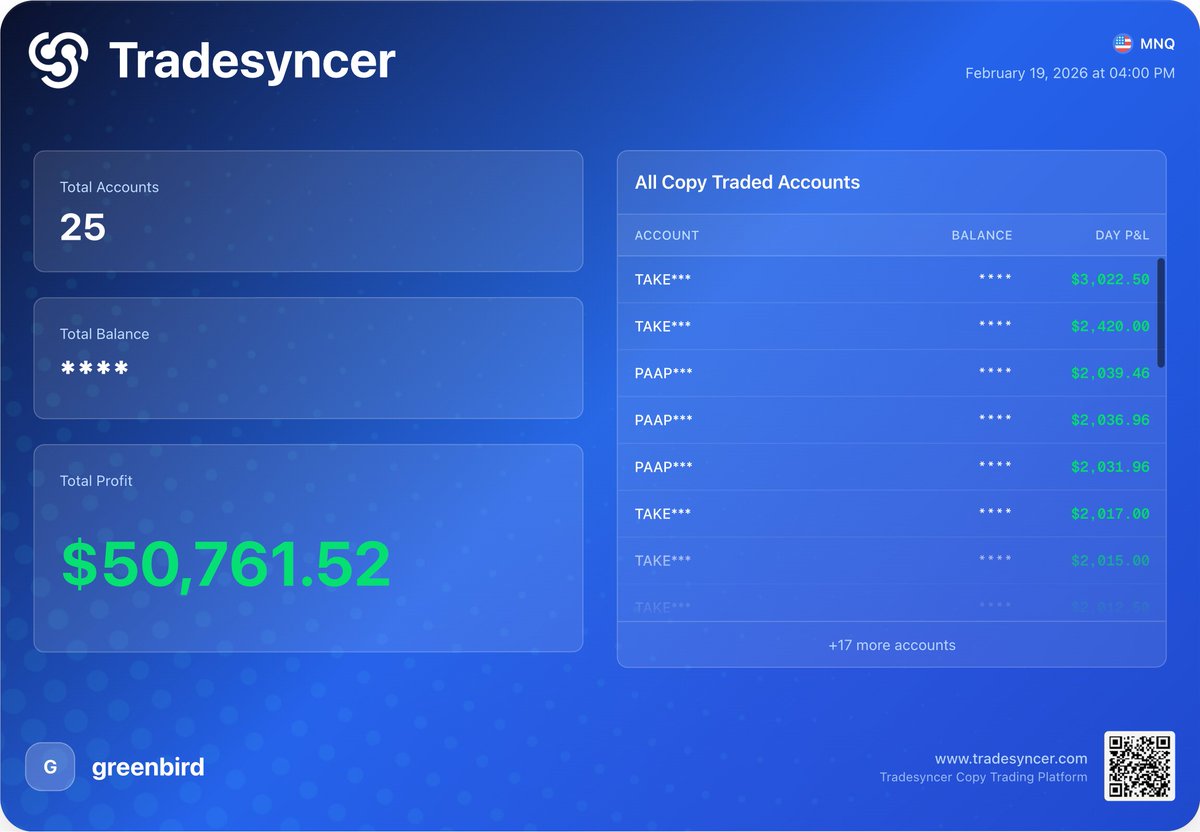Select the $2,039.46 day P&L value
Screen dimensions: 1200x832
pos(1110,373)
